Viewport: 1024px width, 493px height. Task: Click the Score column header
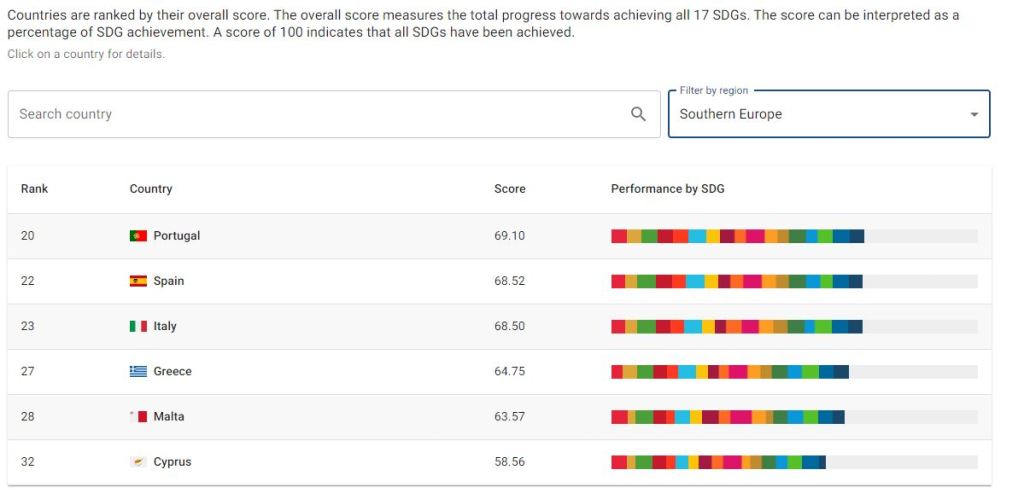click(509, 189)
